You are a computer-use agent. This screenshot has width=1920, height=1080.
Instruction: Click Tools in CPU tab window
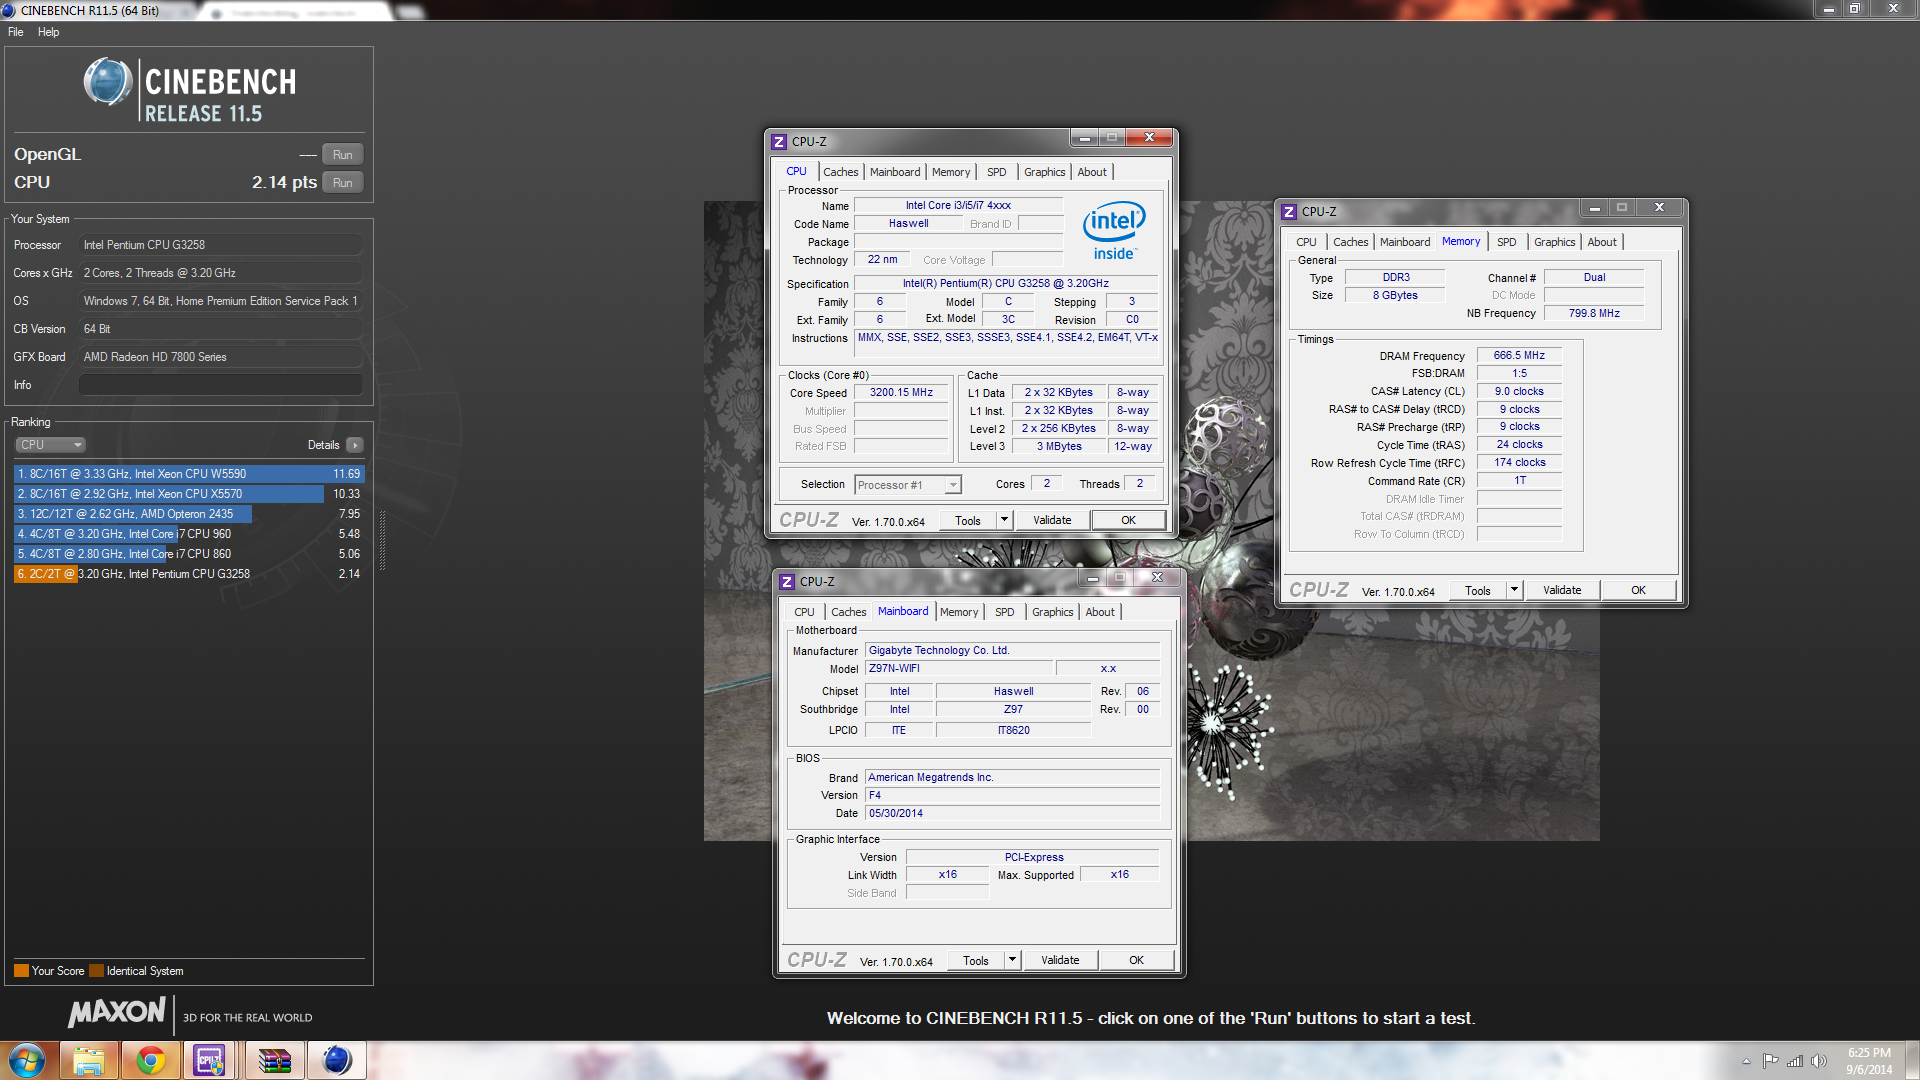coord(968,520)
